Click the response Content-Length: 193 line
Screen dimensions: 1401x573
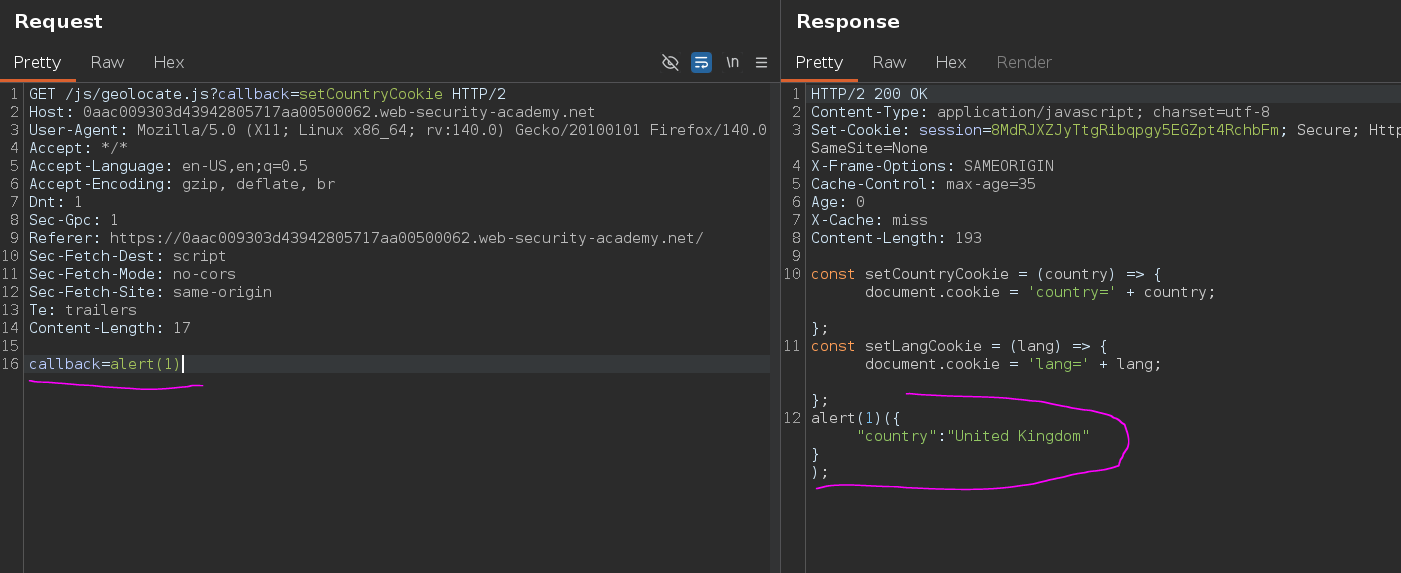[896, 238]
